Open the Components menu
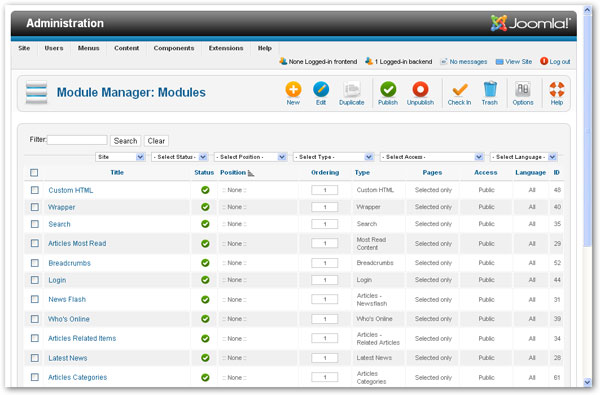Viewport: 600px width, 395px height. tap(174, 48)
